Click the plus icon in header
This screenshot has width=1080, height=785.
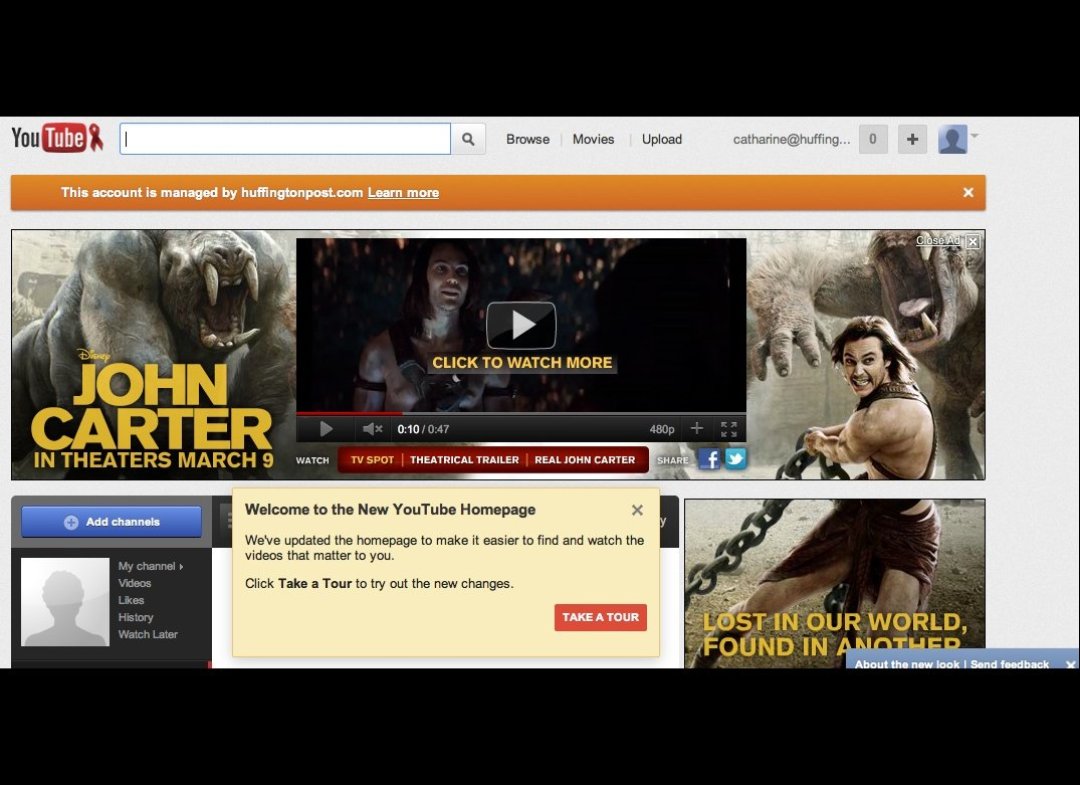912,139
